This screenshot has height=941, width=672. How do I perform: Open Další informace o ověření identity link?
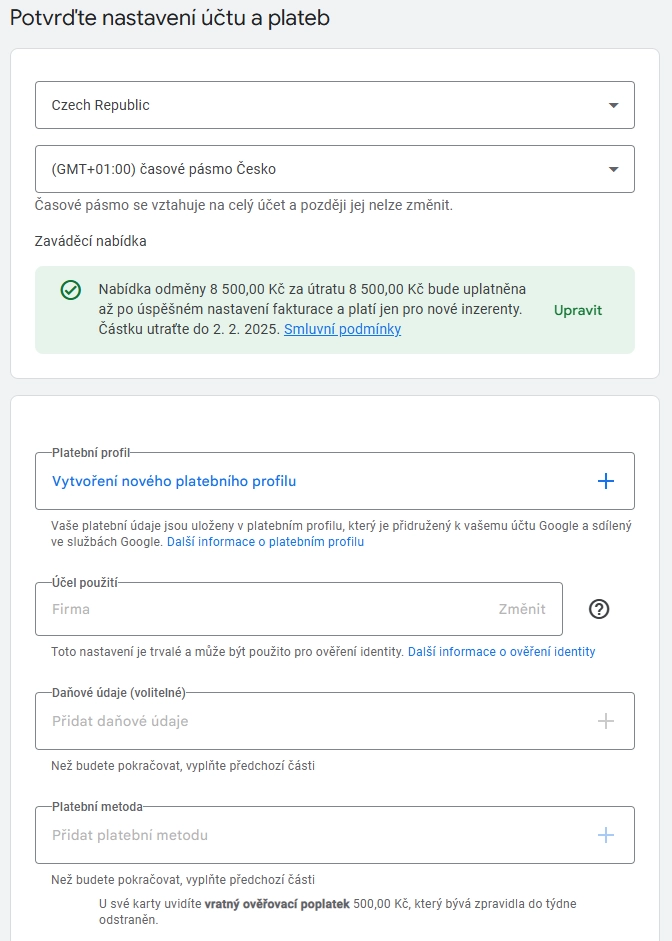(x=502, y=652)
